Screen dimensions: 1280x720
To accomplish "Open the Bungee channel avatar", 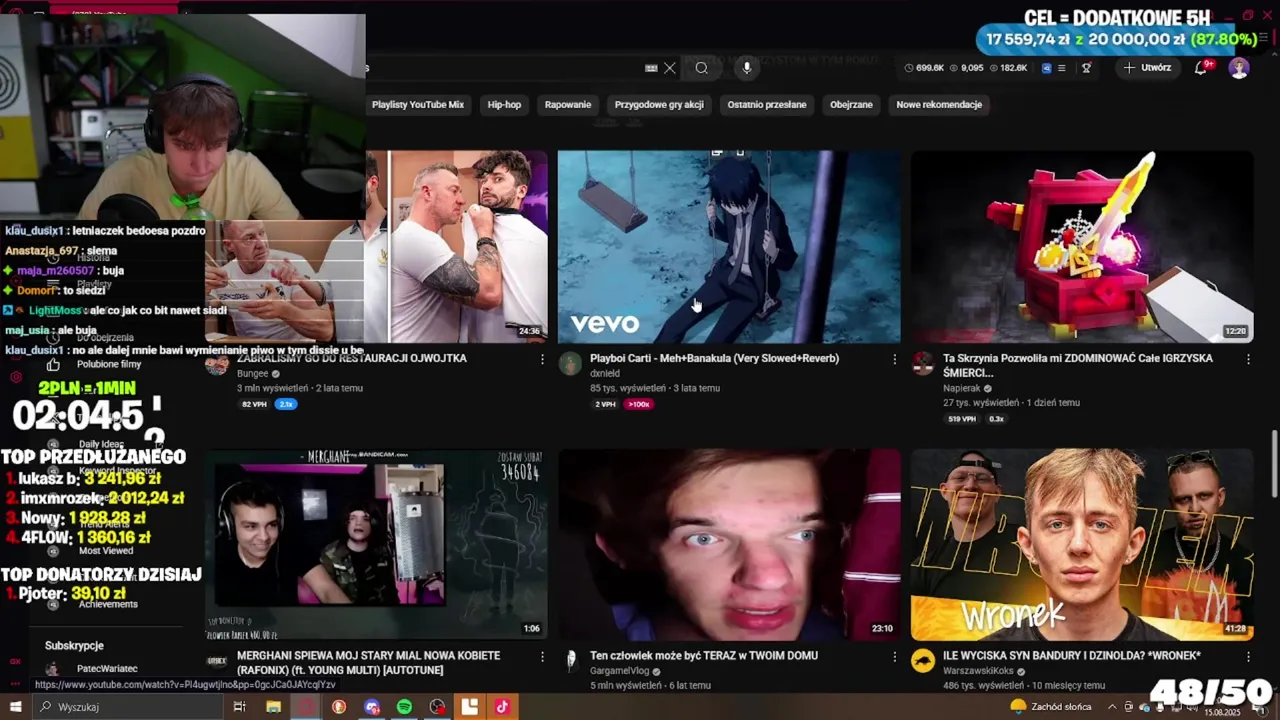I will (x=217, y=363).
